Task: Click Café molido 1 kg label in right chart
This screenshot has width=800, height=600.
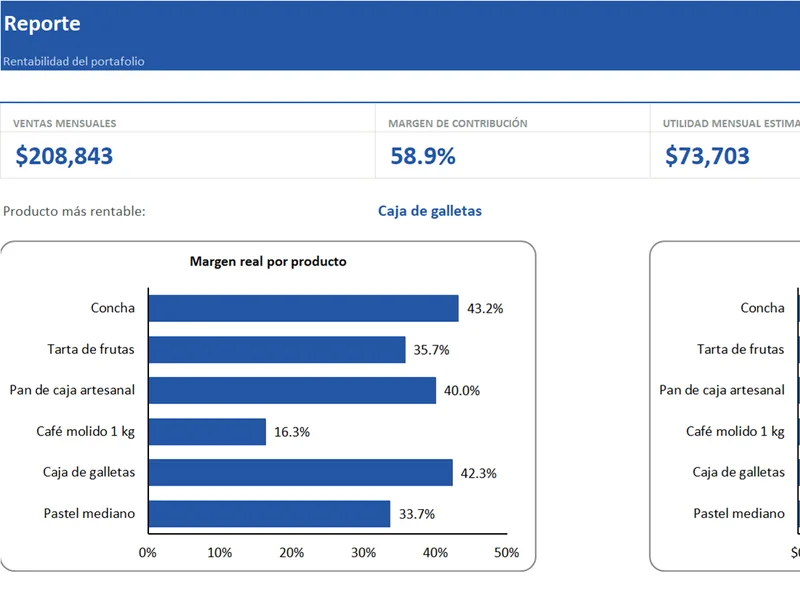Action: click(735, 432)
